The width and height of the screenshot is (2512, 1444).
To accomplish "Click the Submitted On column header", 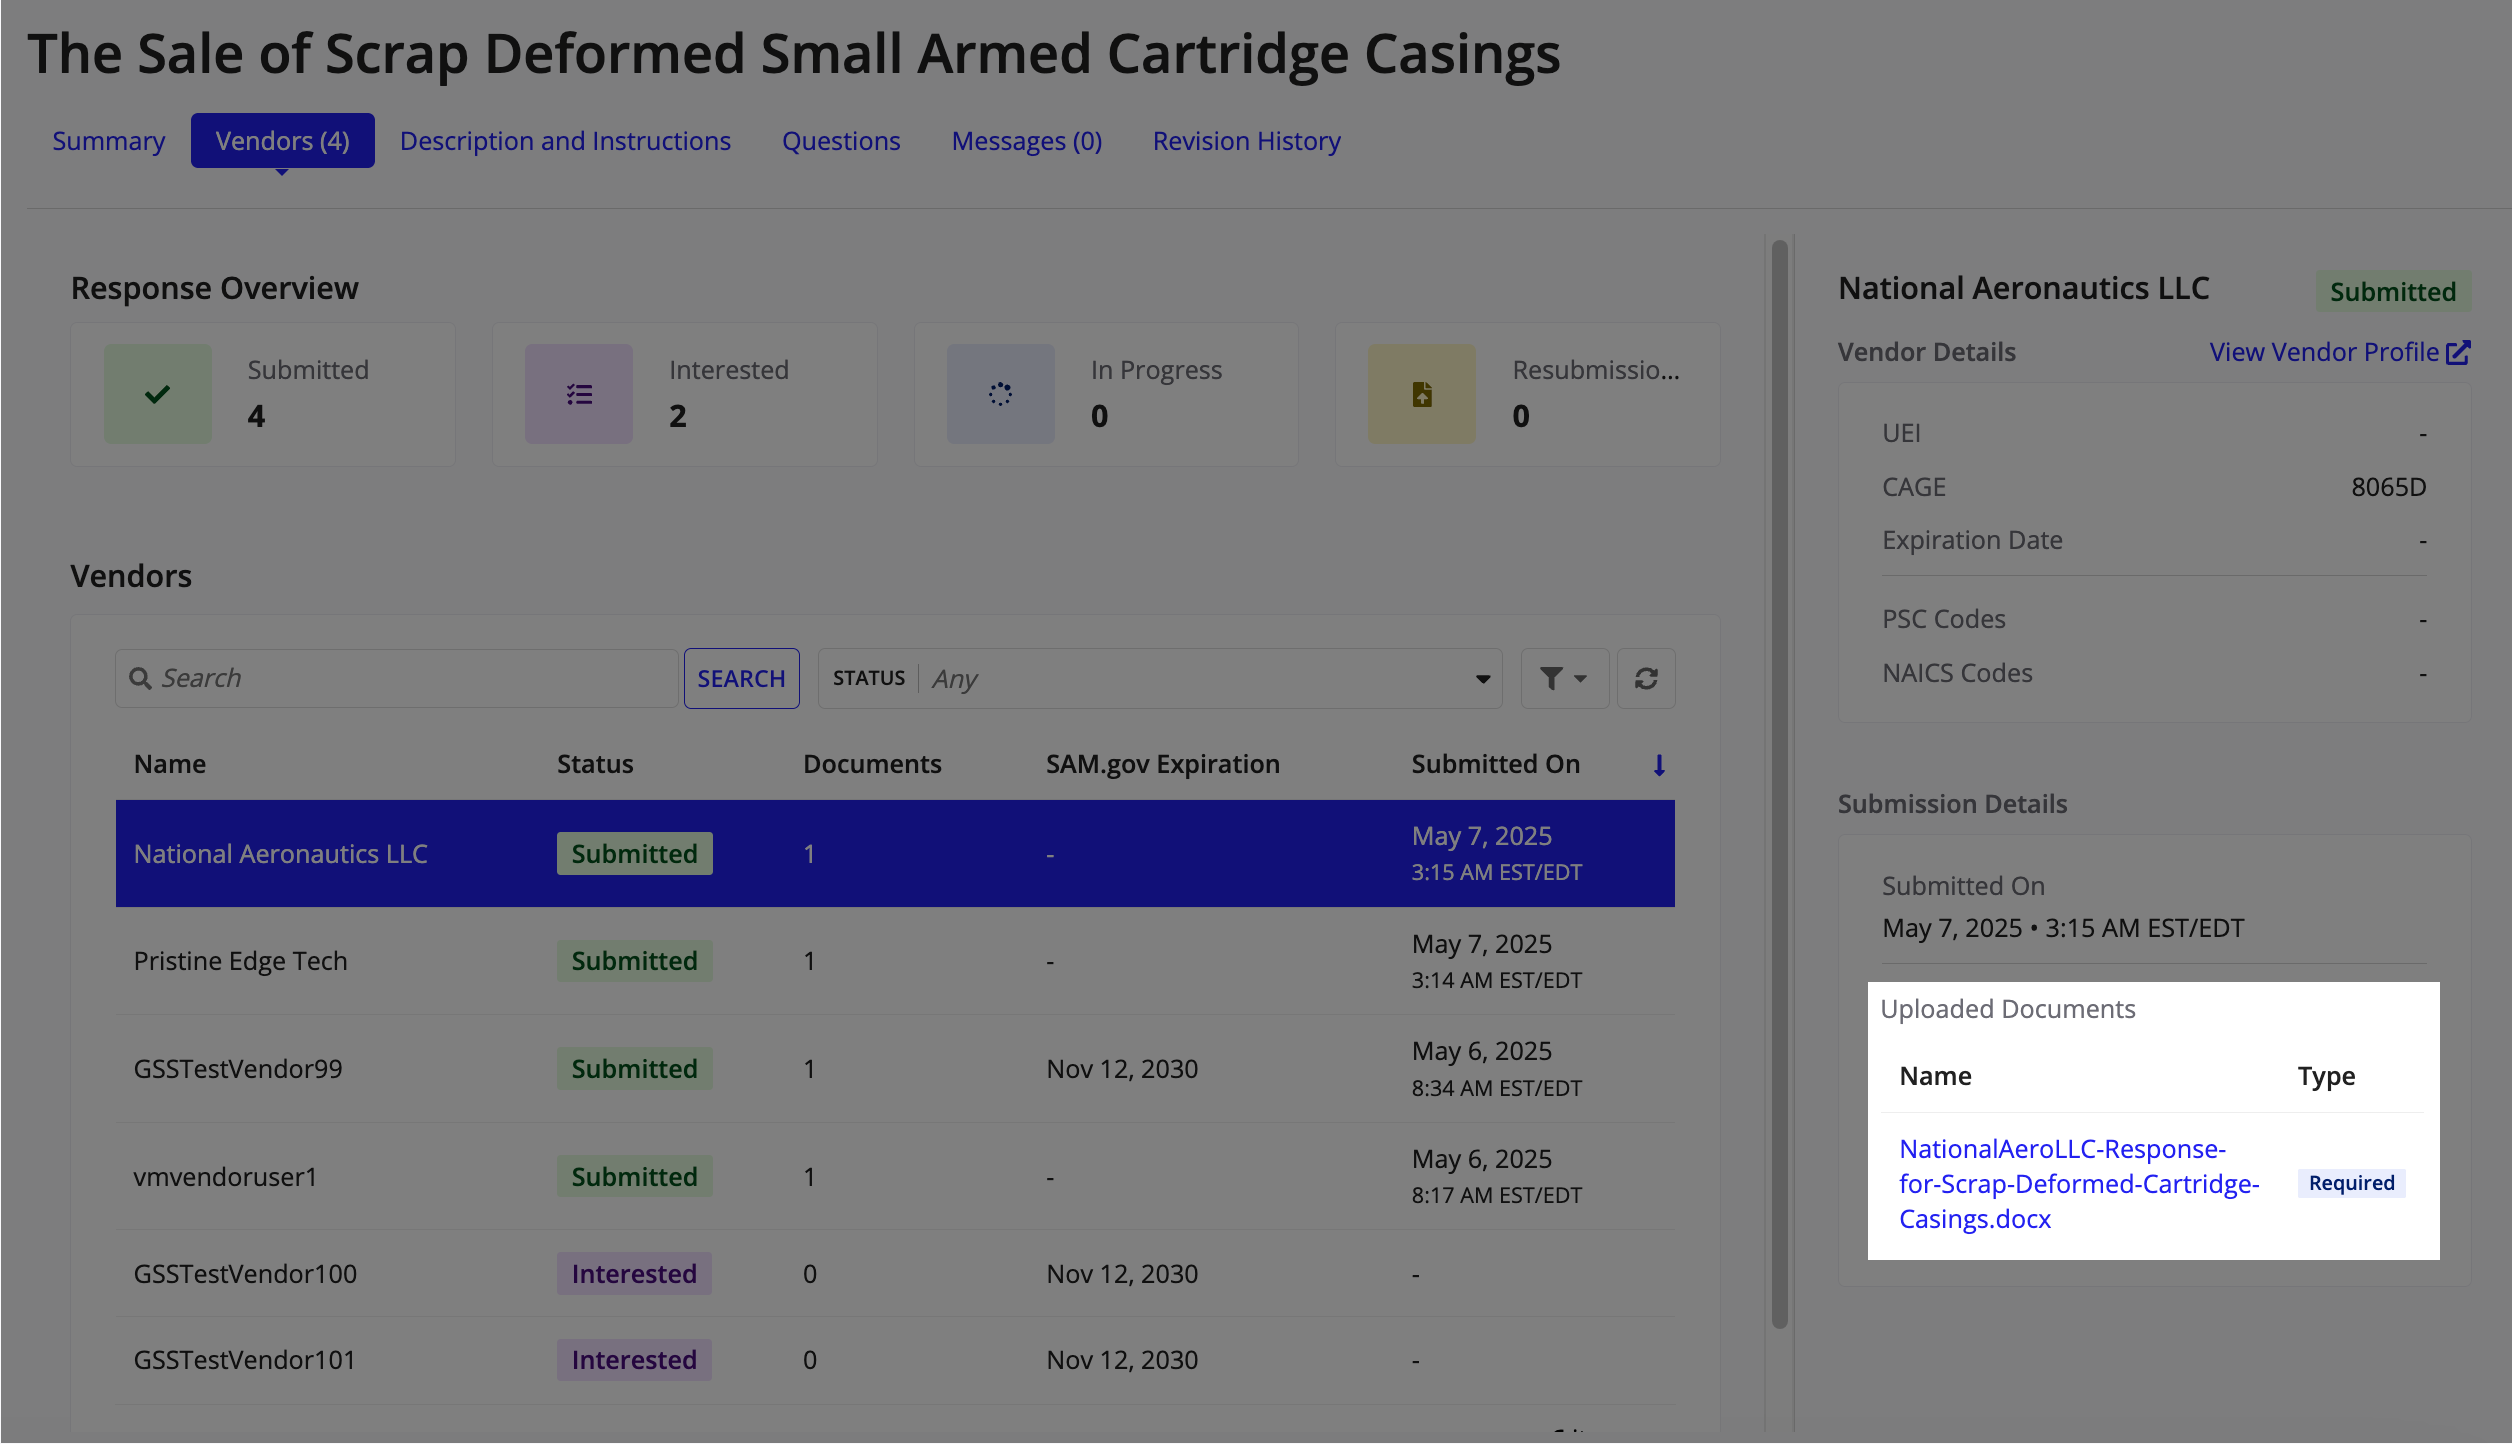I will 1496,764.
